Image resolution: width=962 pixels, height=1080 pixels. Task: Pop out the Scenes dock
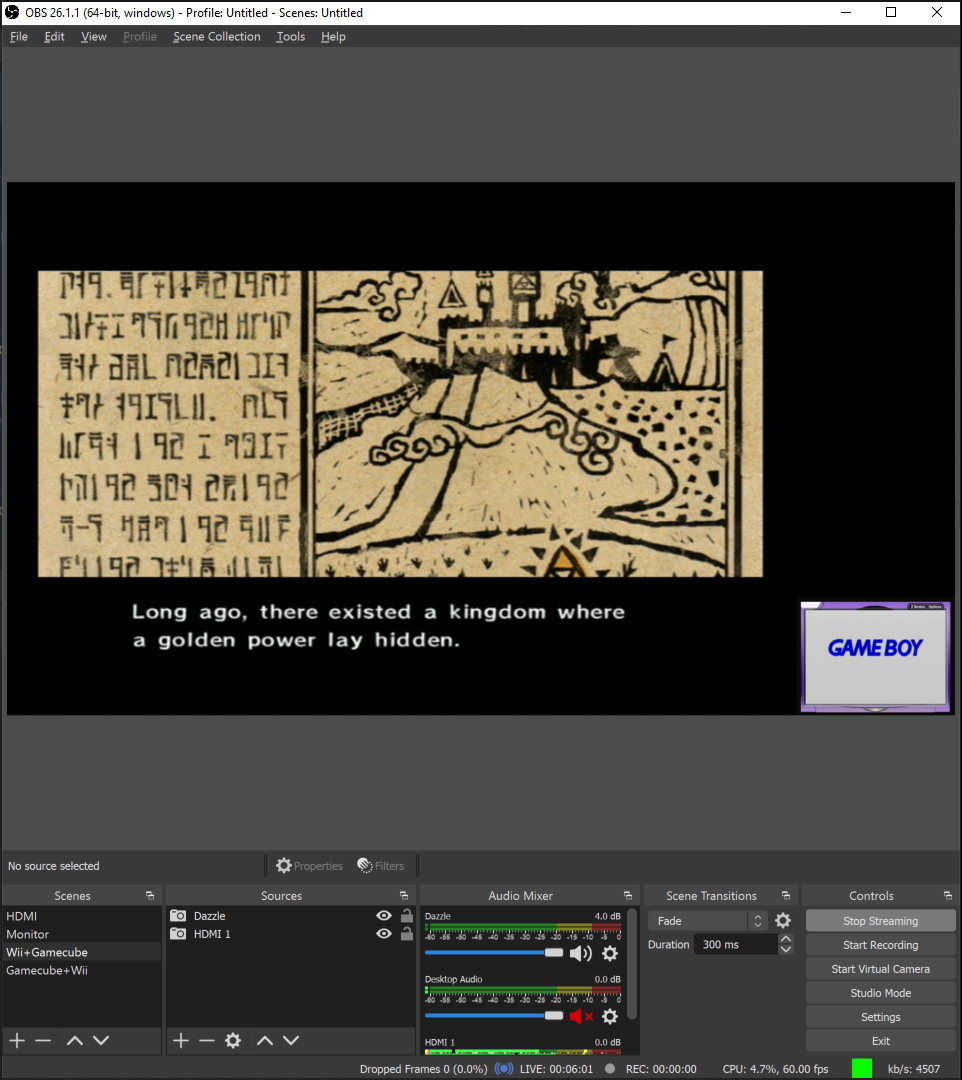[x=149, y=895]
